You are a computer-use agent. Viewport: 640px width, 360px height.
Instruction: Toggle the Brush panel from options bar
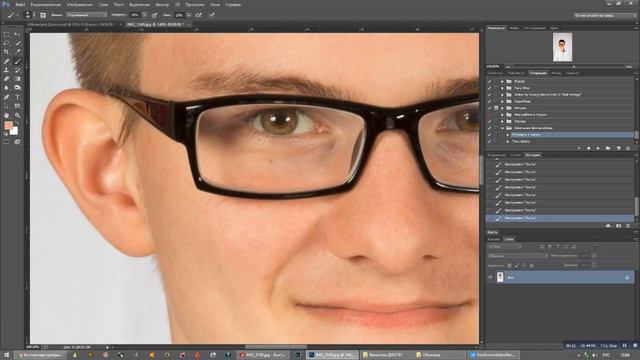(x=43, y=15)
